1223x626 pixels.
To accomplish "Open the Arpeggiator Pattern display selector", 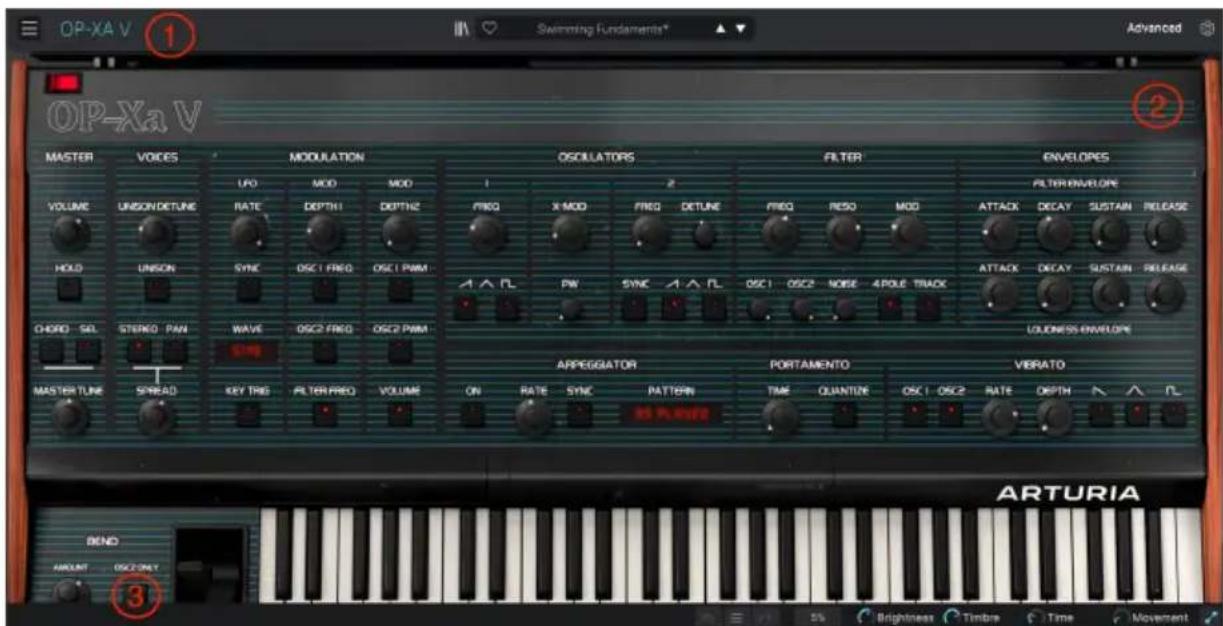I will point(669,415).
